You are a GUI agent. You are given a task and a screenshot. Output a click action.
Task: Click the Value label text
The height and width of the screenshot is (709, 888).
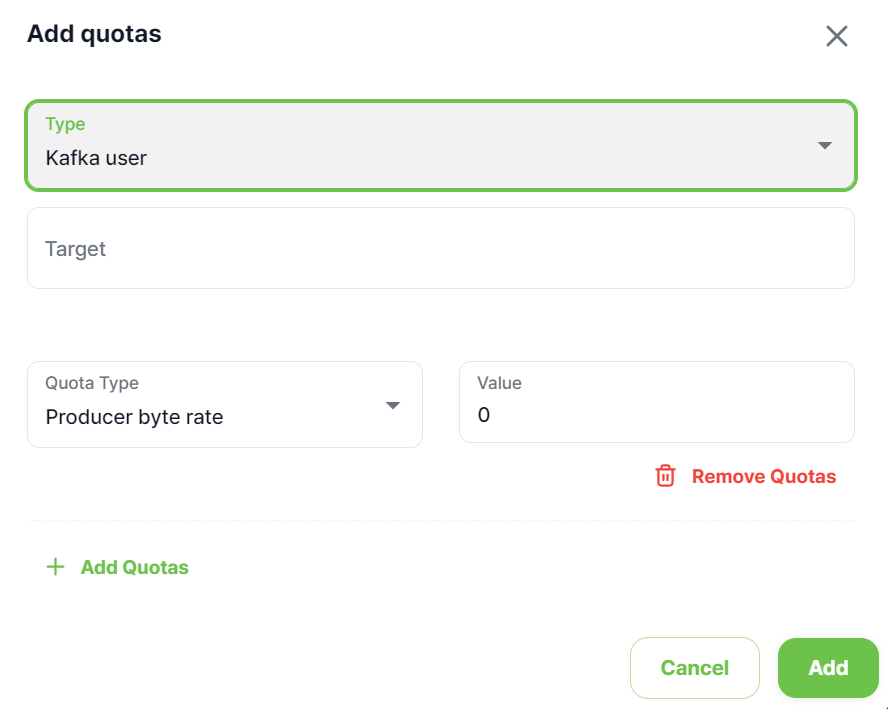pyautogui.click(x=499, y=383)
